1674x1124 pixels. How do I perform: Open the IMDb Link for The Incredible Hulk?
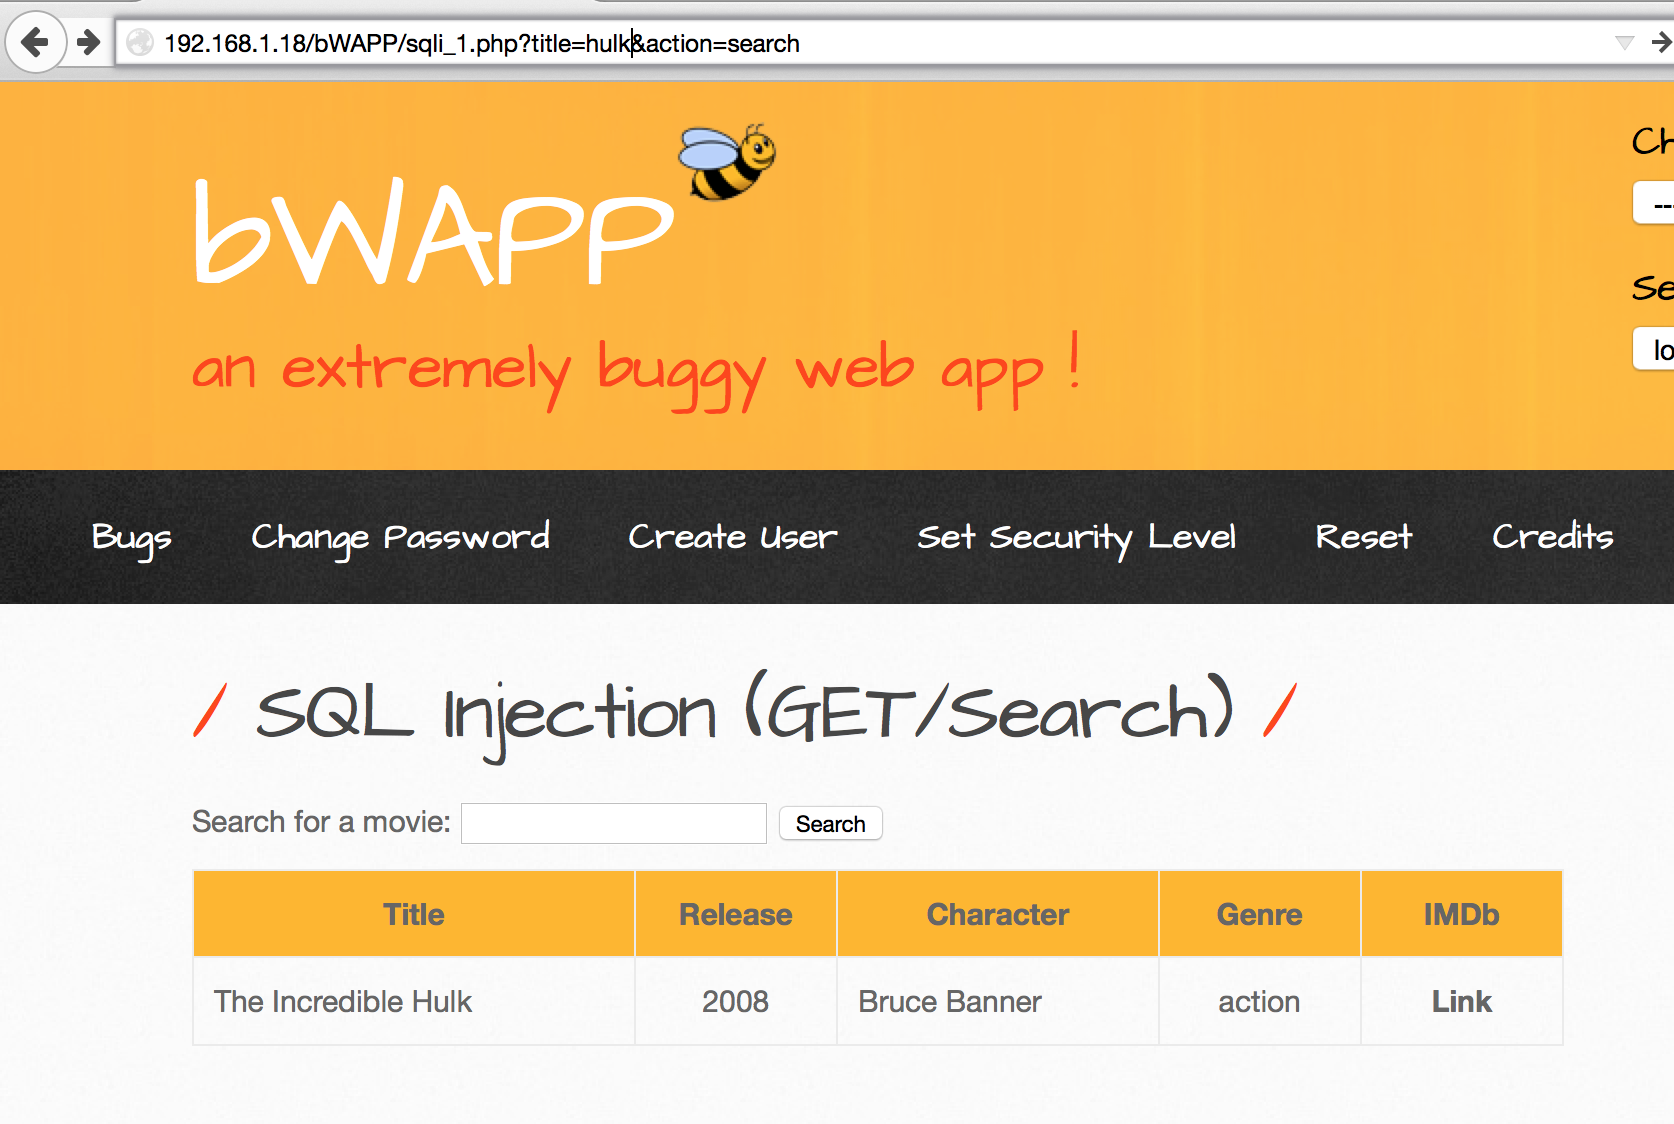tap(1462, 1001)
